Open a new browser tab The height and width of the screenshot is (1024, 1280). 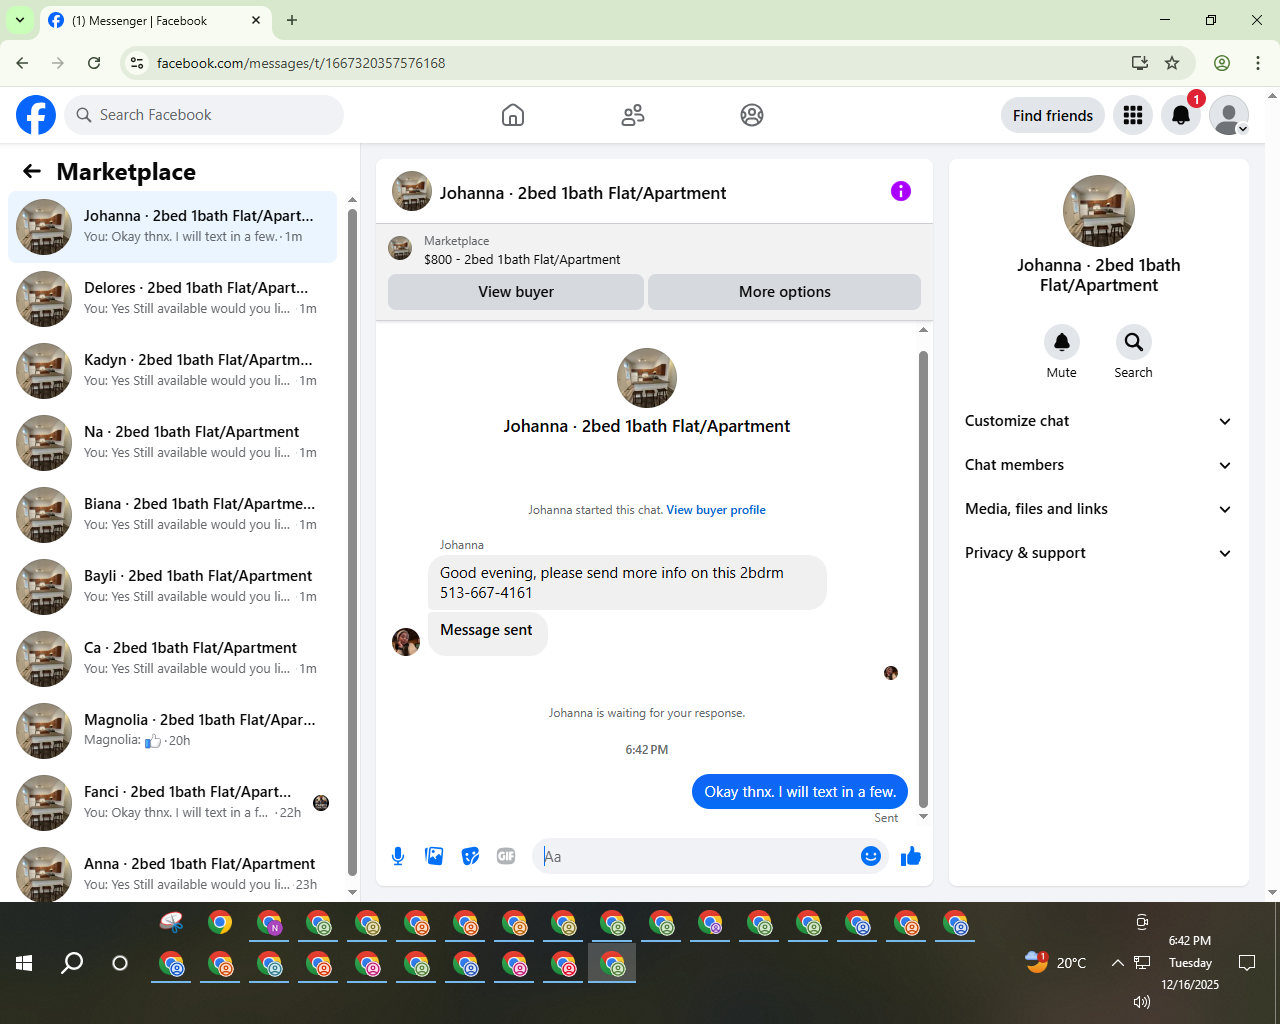click(292, 20)
